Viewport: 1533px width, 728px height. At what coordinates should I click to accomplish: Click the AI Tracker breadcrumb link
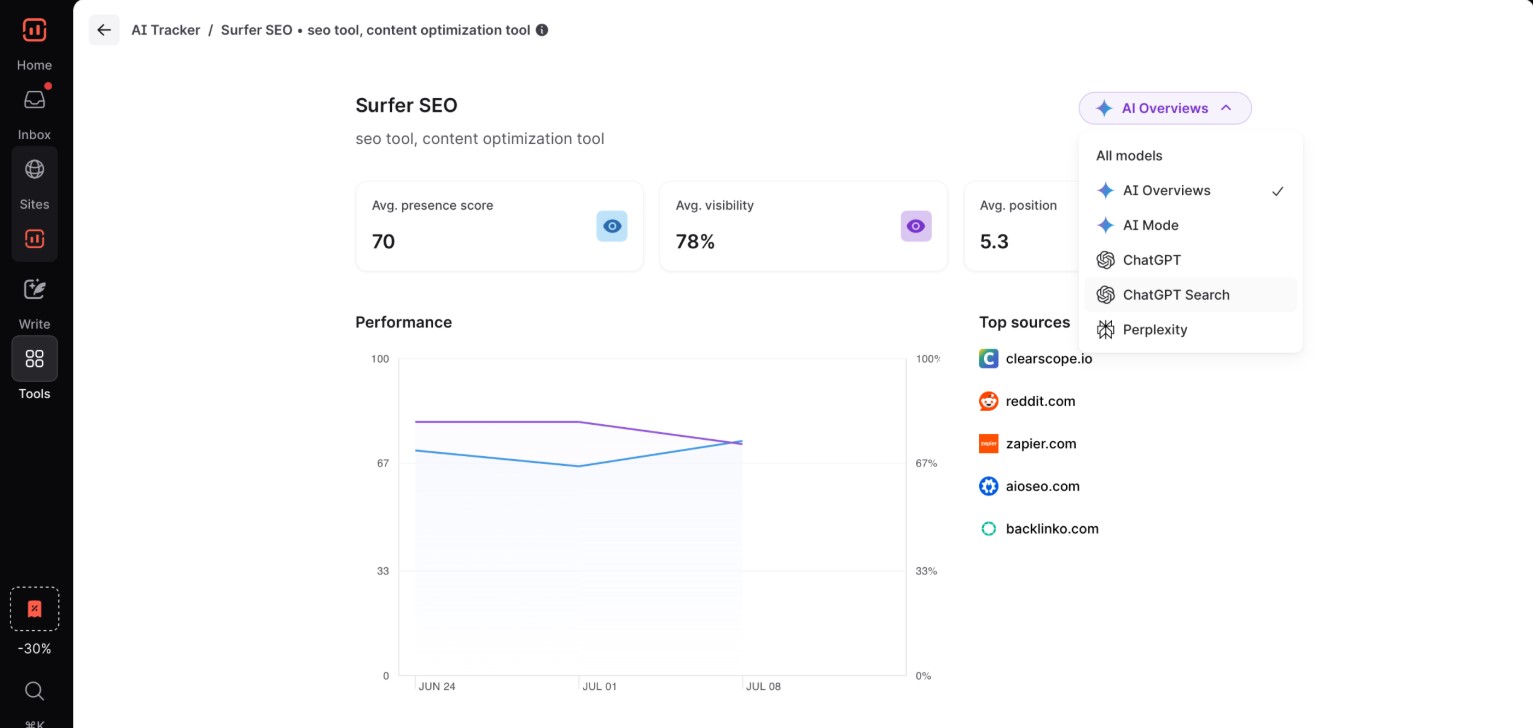pos(166,30)
